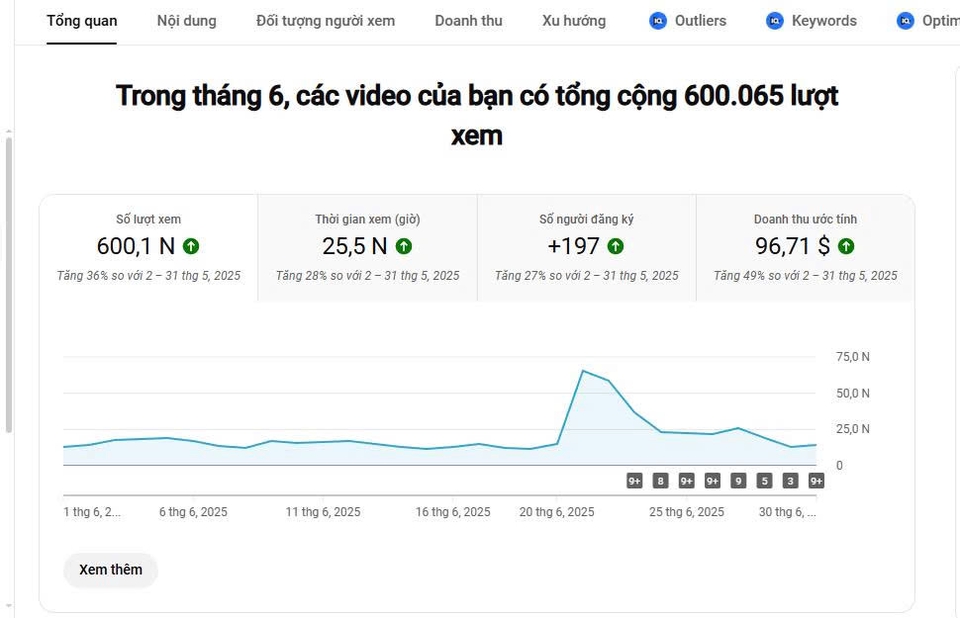960x618 pixels.
Task: Click the green arrow beside 96,71 $
Action: [846, 246]
